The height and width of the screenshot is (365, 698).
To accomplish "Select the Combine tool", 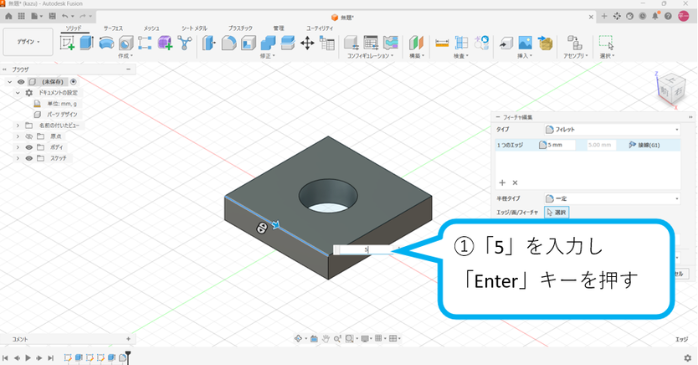I will (268, 43).
